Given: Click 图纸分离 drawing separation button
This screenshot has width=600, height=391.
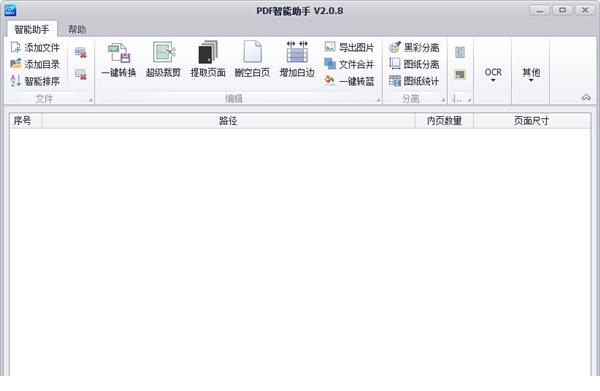Looking at the screenshot, I should tap(414, 64).
